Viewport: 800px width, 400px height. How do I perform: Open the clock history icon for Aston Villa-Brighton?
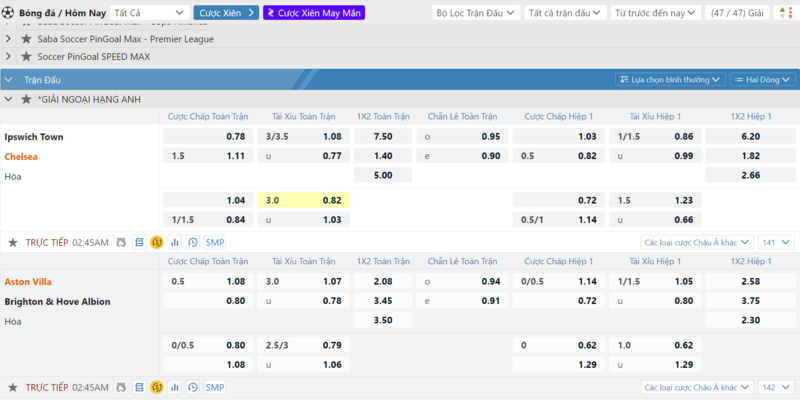click(192, 388)
